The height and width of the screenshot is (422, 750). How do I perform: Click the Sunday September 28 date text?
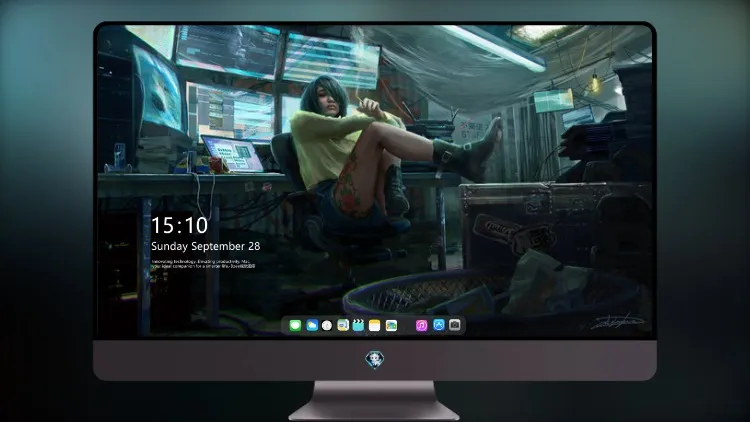click(x=206, y=246)
